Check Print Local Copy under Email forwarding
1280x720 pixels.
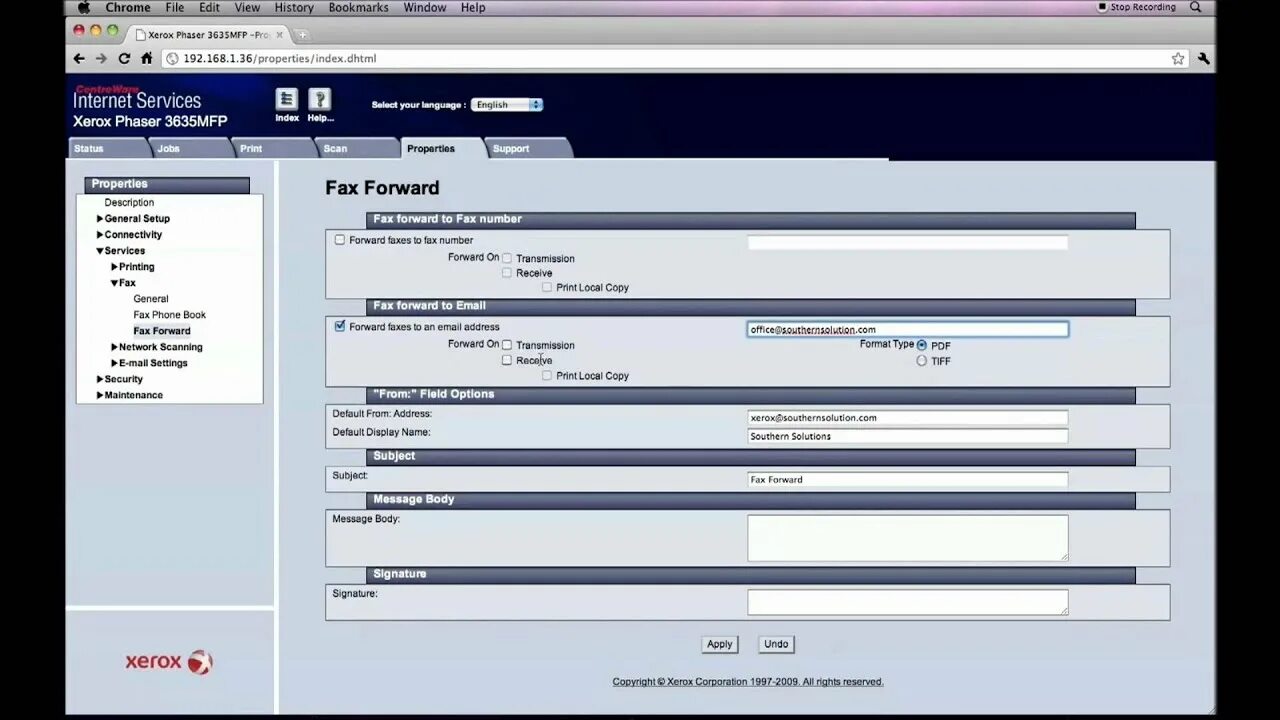pyautogui.click(x=547, y=376)
